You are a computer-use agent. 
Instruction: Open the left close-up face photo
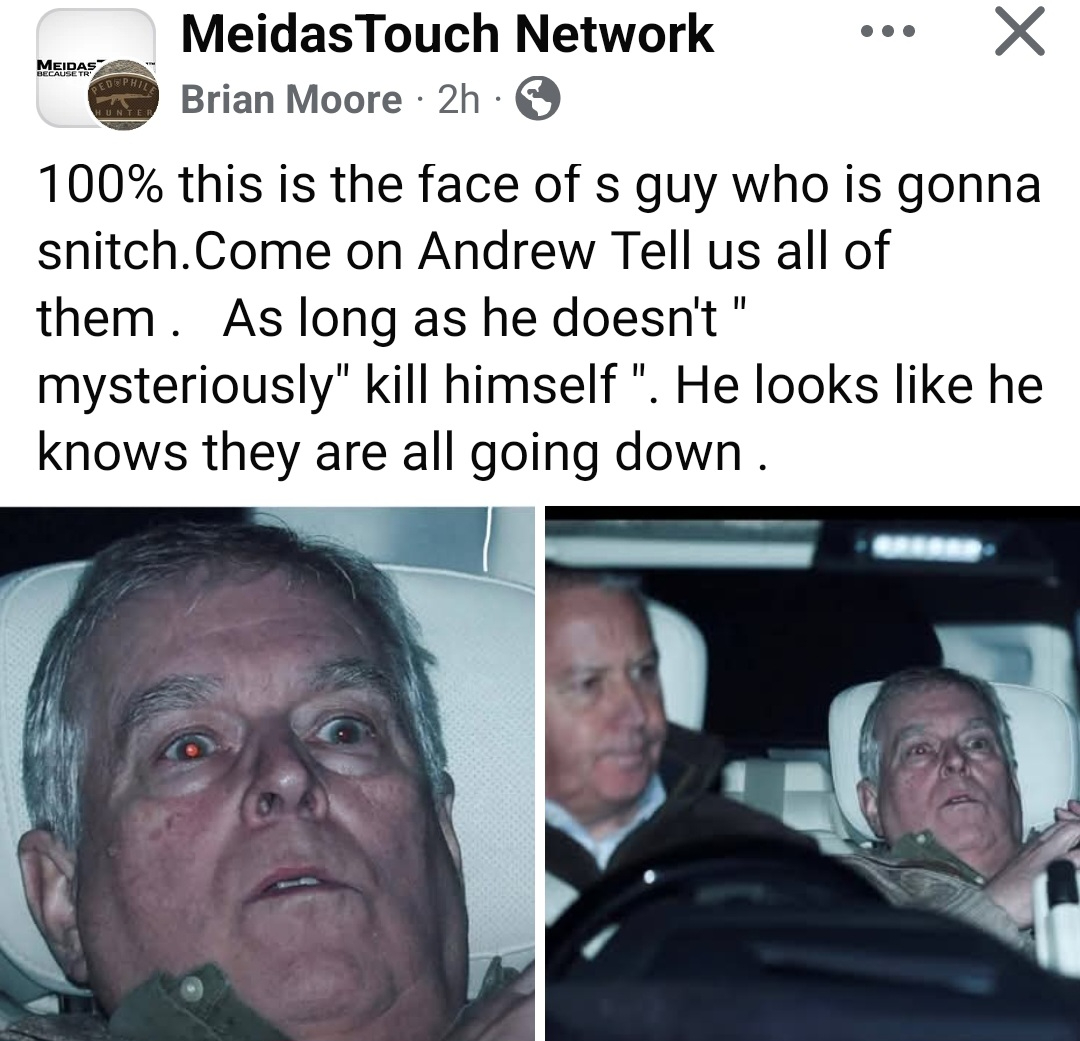[x=267, y=774]
